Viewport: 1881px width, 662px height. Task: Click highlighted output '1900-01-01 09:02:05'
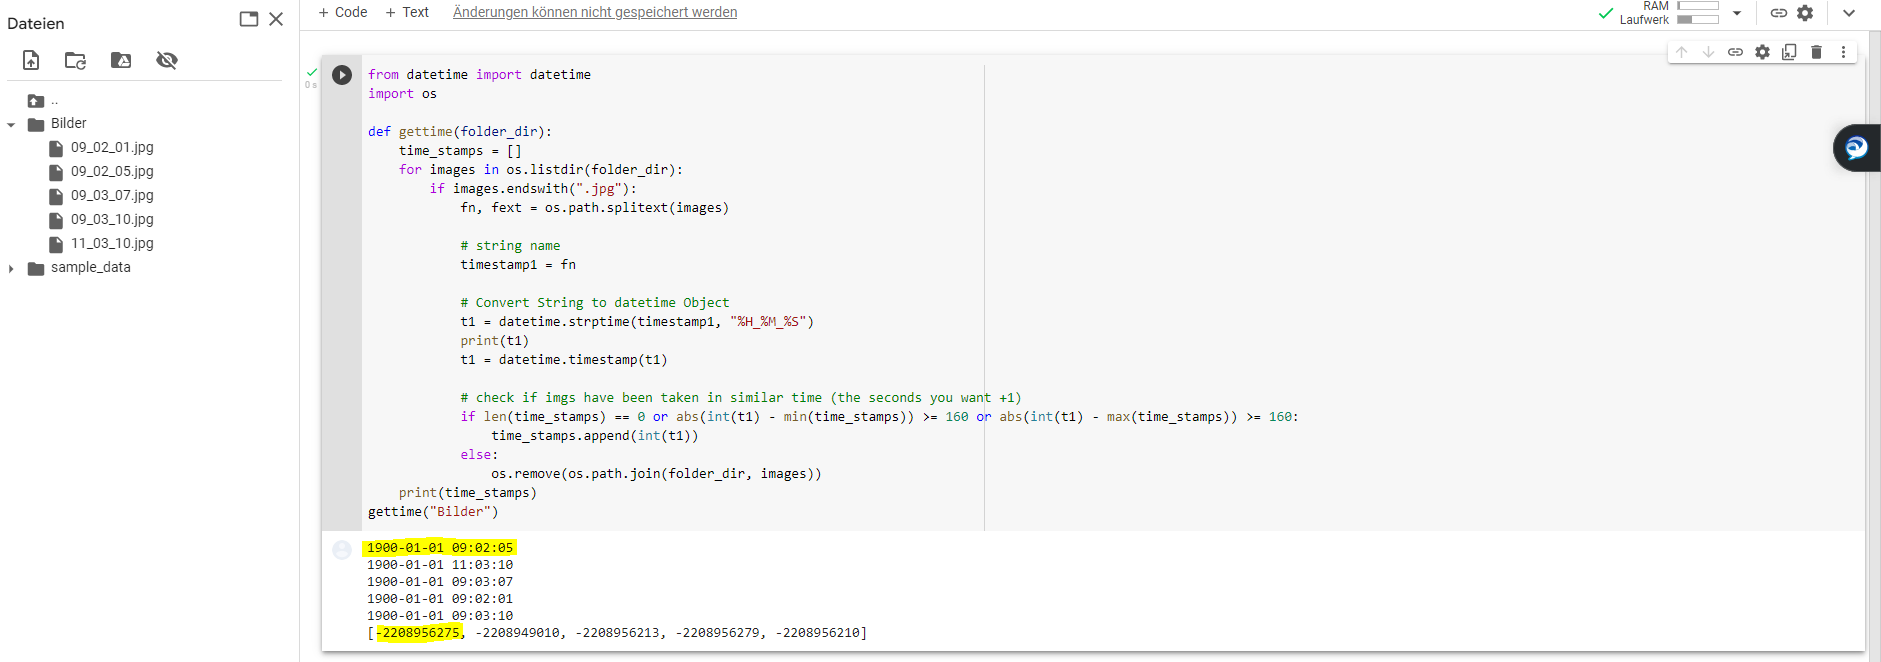pos(440,548)
